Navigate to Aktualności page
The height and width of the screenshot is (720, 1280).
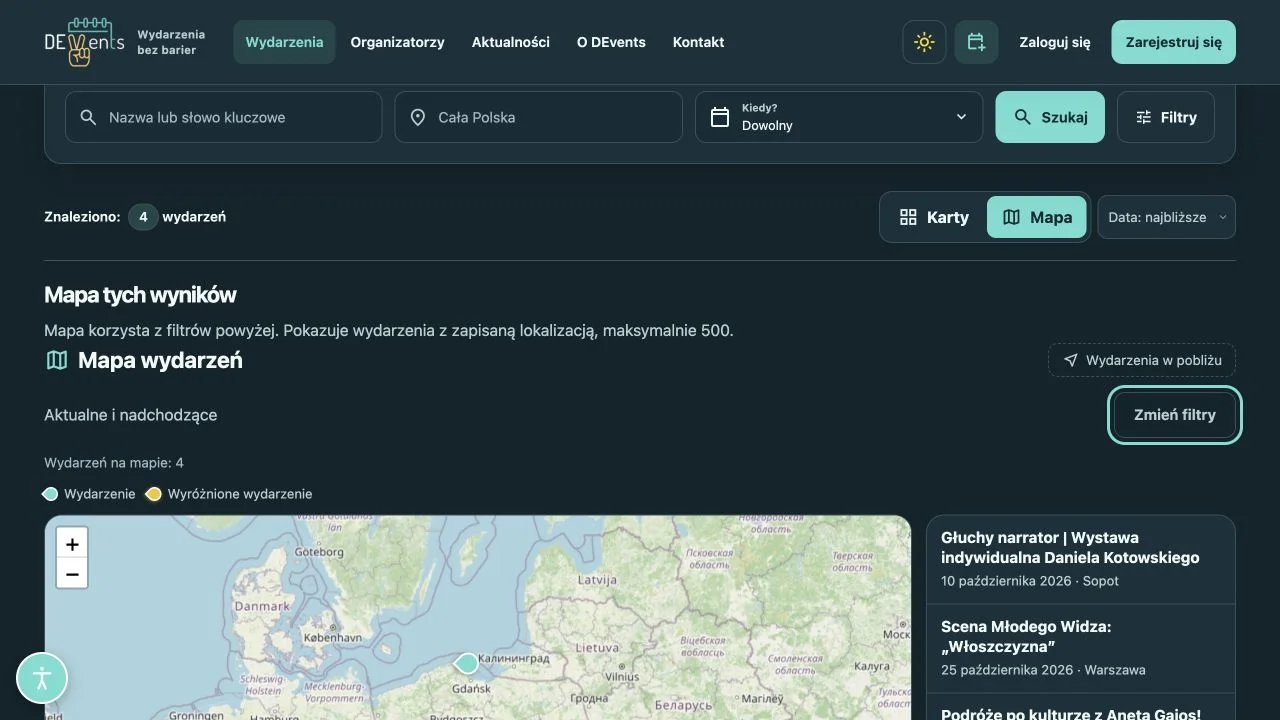(511, 42)
